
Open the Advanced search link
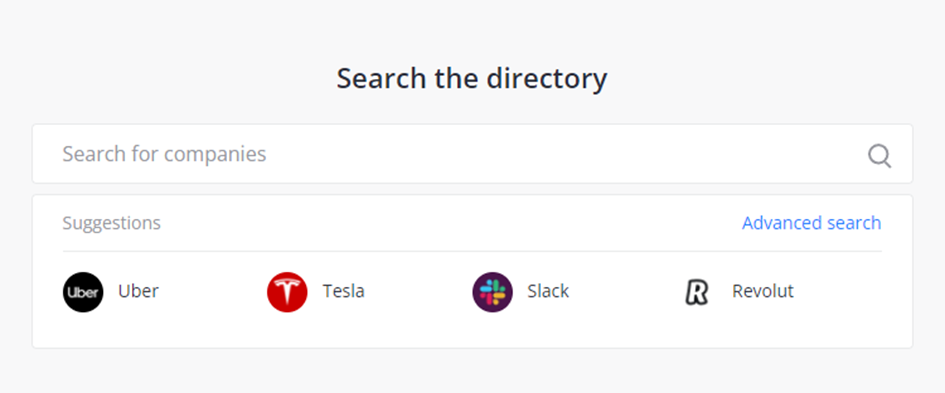811,223
